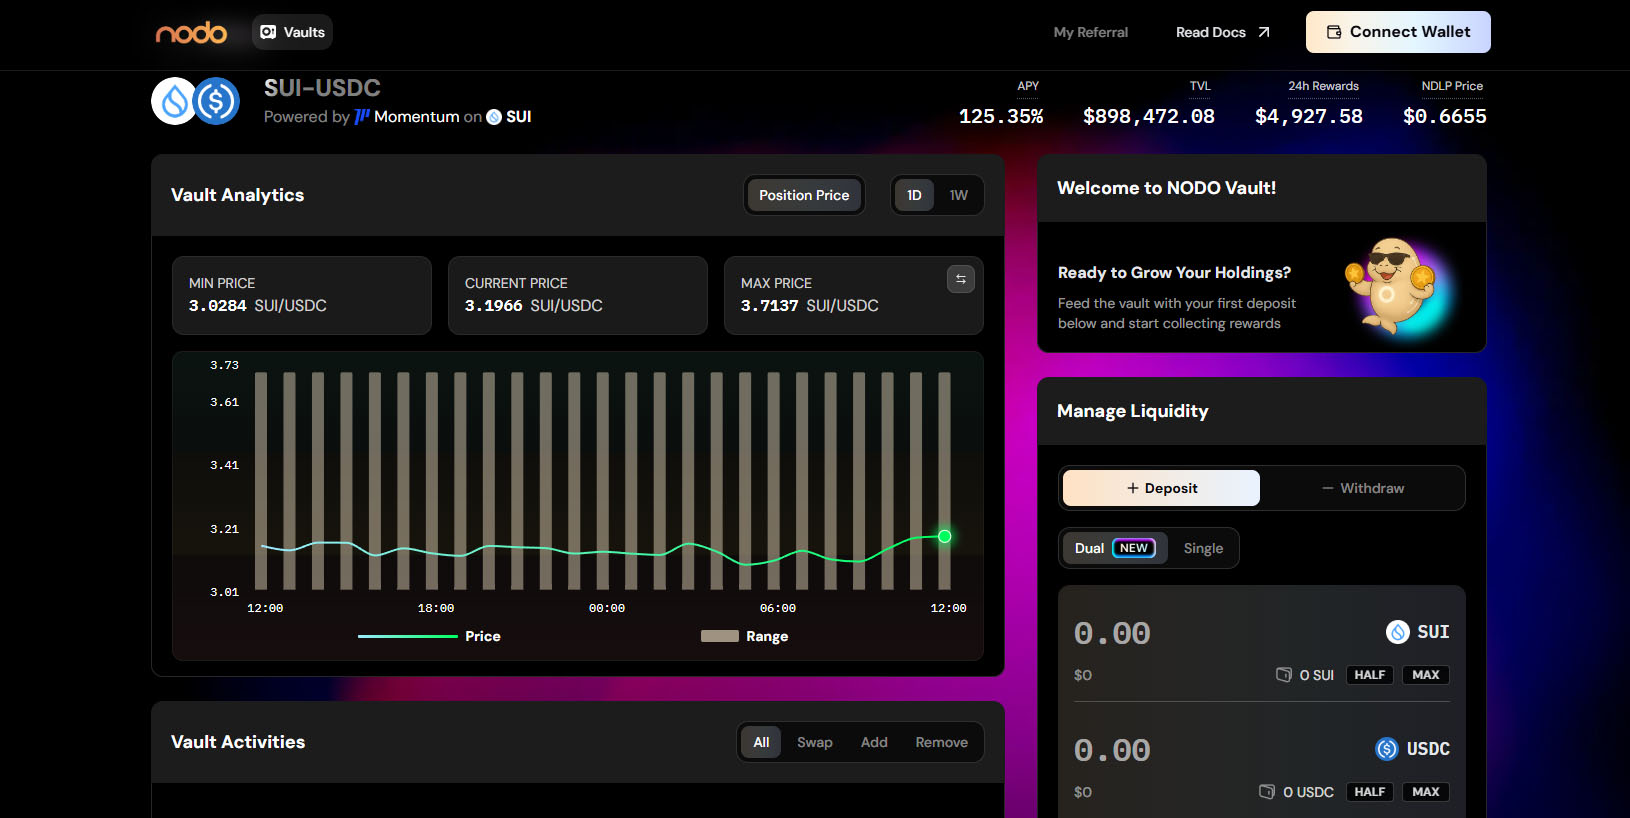Click the Momentum logo in the subtitle

pyautogui.click(x=362, y=117)
